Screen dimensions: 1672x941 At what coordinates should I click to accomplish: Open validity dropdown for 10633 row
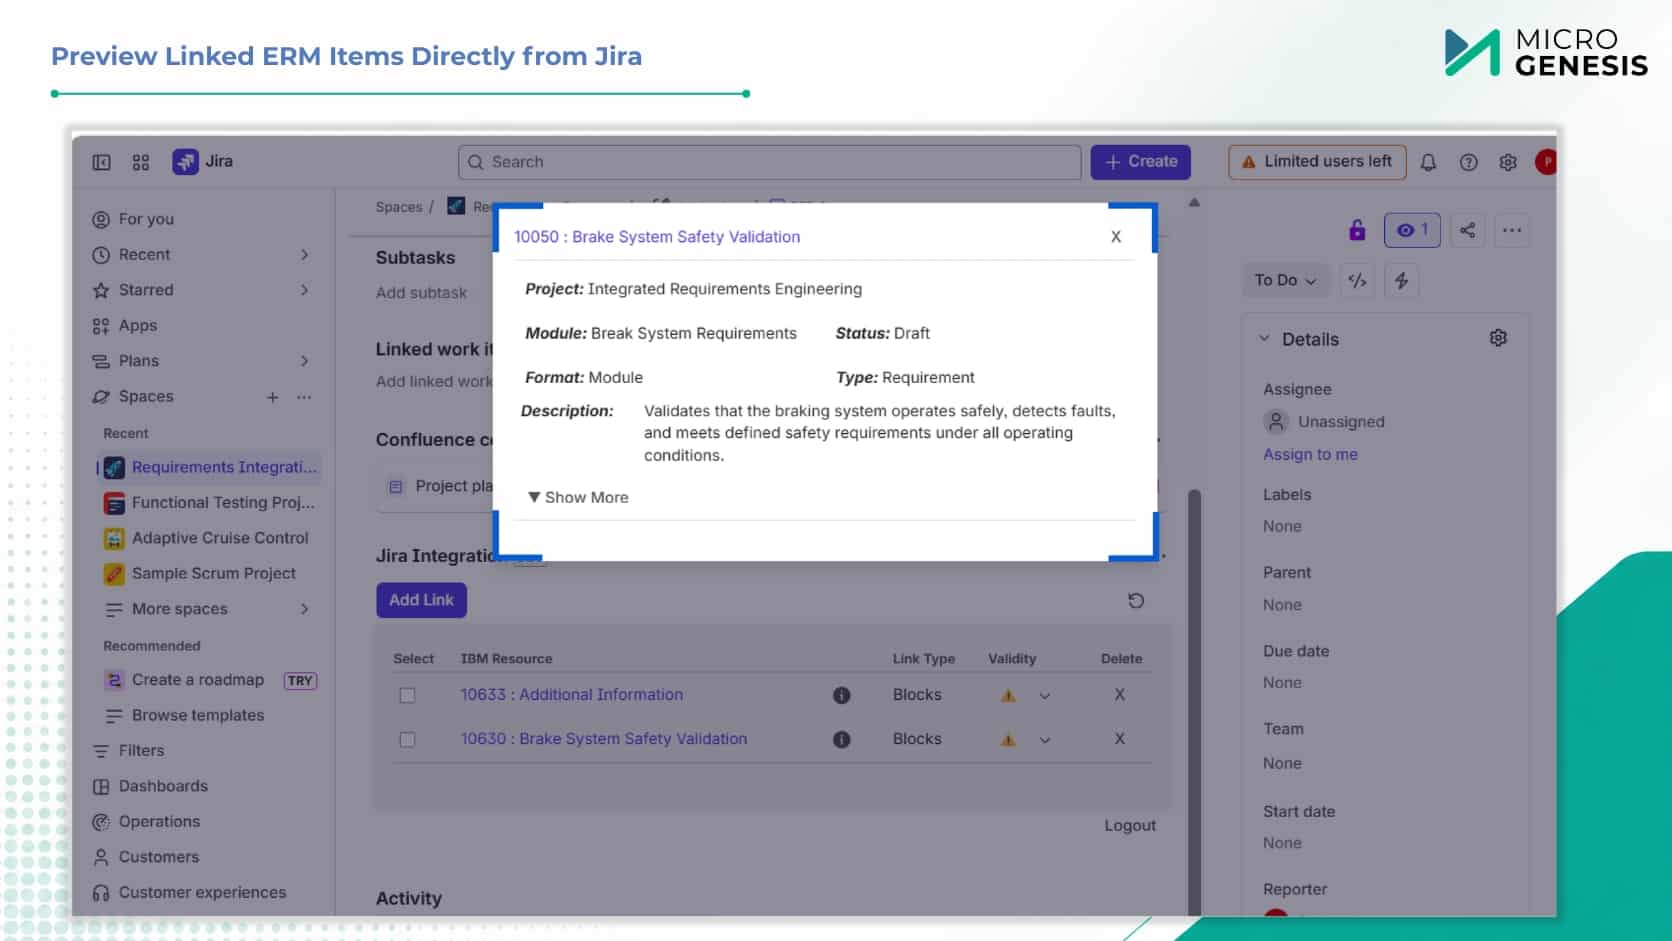(1044, 695)
